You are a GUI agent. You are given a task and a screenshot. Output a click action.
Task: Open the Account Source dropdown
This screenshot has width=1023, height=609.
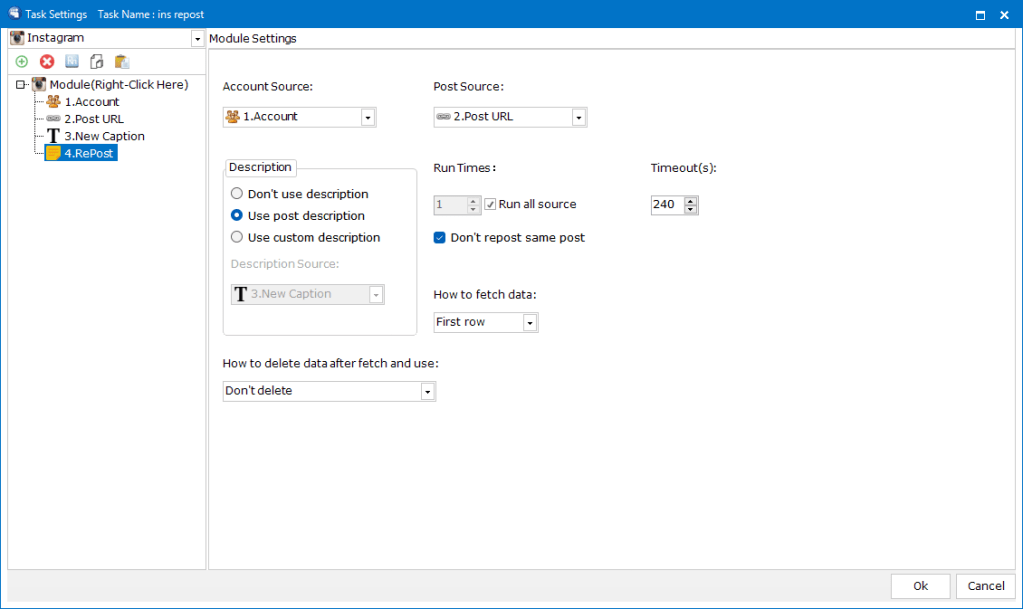tap(368, 117)
